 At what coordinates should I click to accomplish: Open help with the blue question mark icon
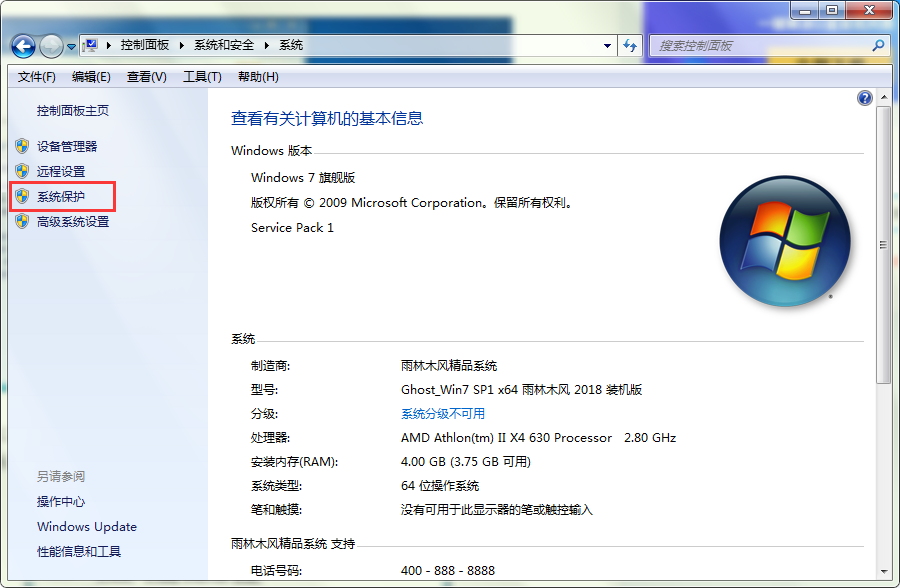[865, 98]
